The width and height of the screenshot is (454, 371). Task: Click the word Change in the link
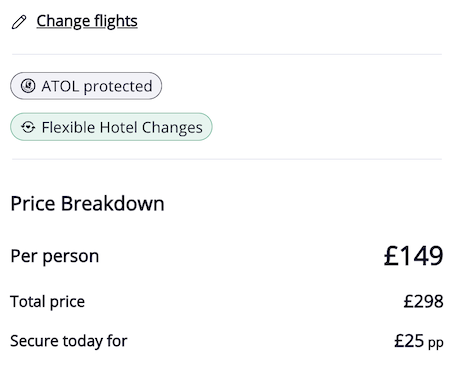point(63,21)
